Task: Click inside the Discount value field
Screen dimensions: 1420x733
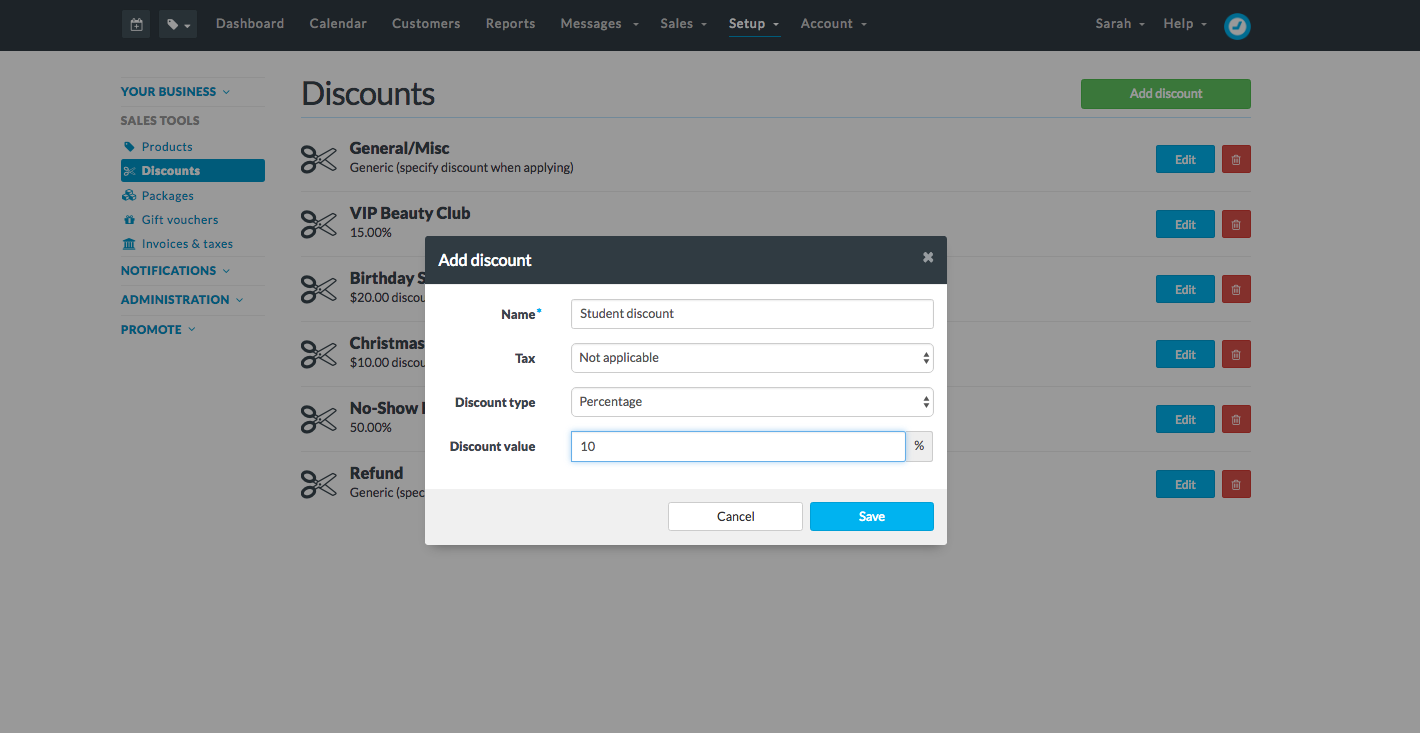Action: 737,446
